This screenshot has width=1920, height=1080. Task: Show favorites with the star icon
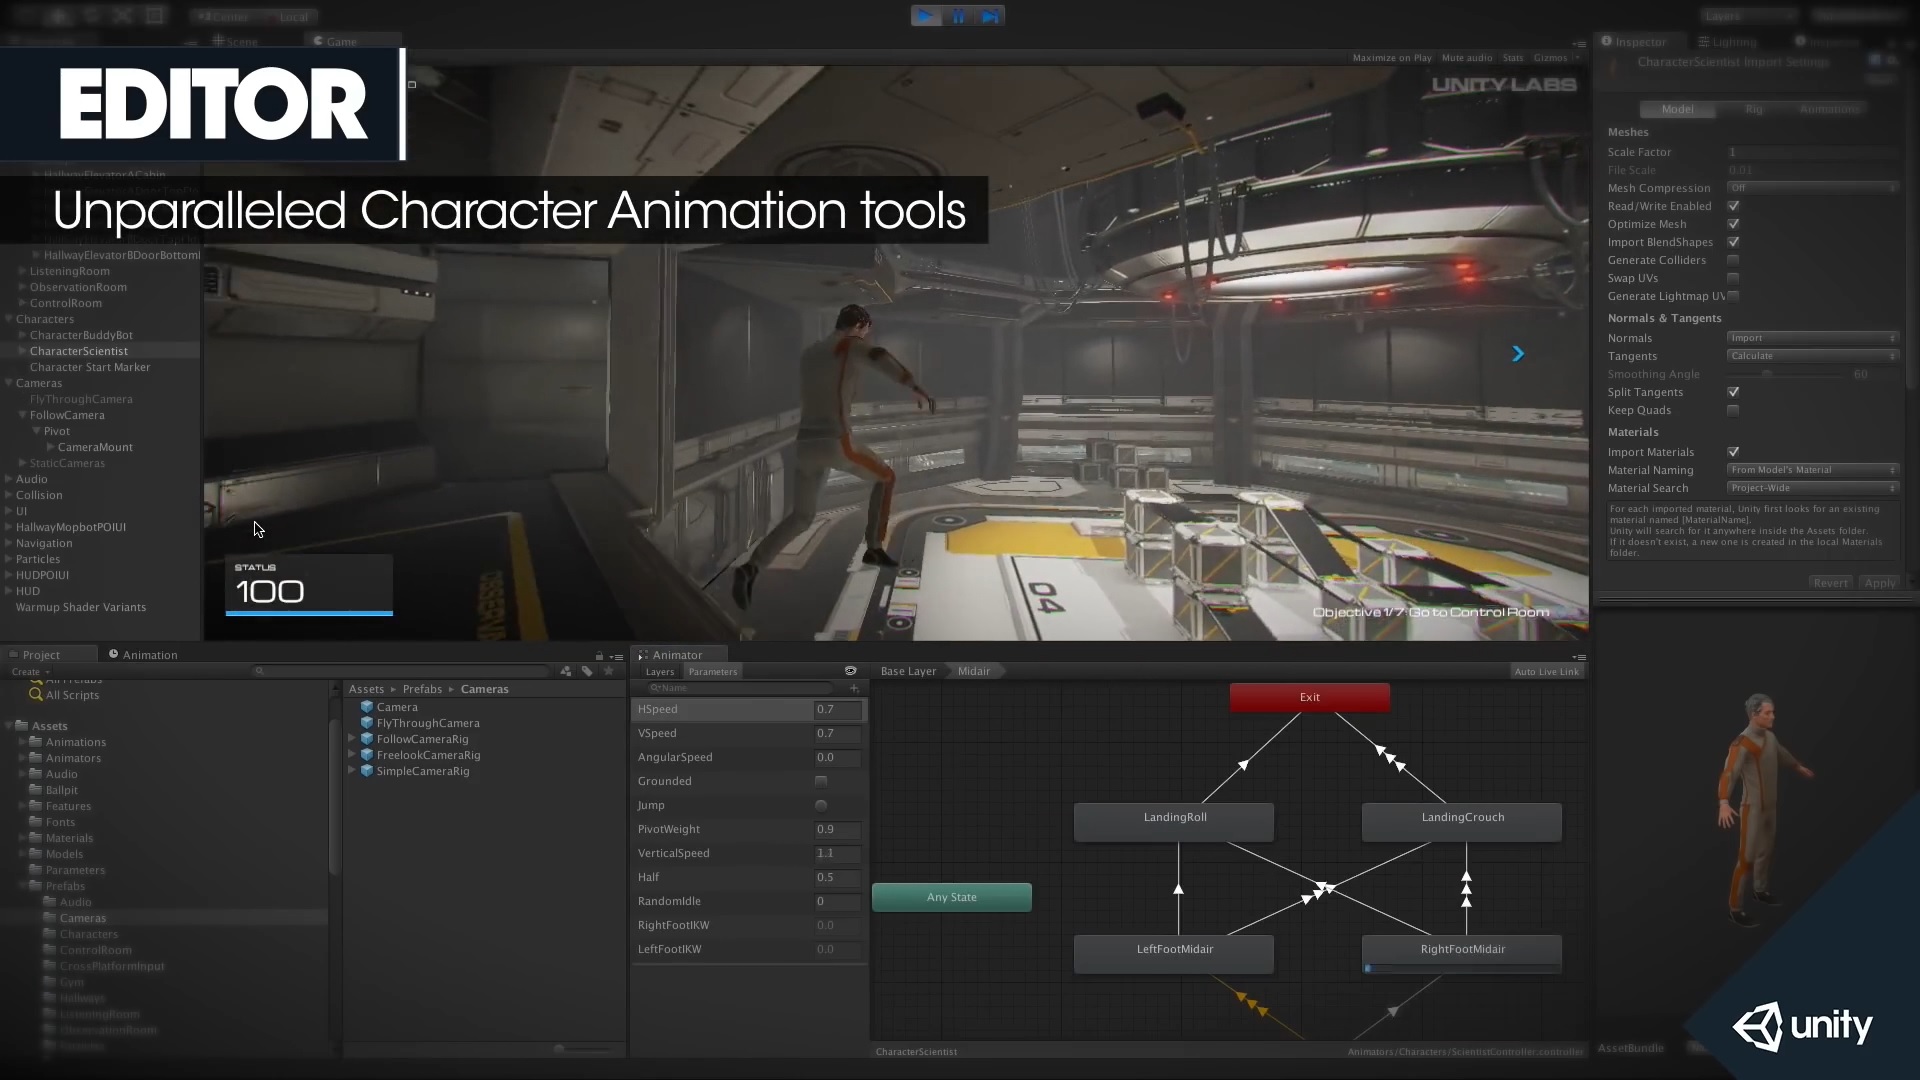(x=608, y=671)
